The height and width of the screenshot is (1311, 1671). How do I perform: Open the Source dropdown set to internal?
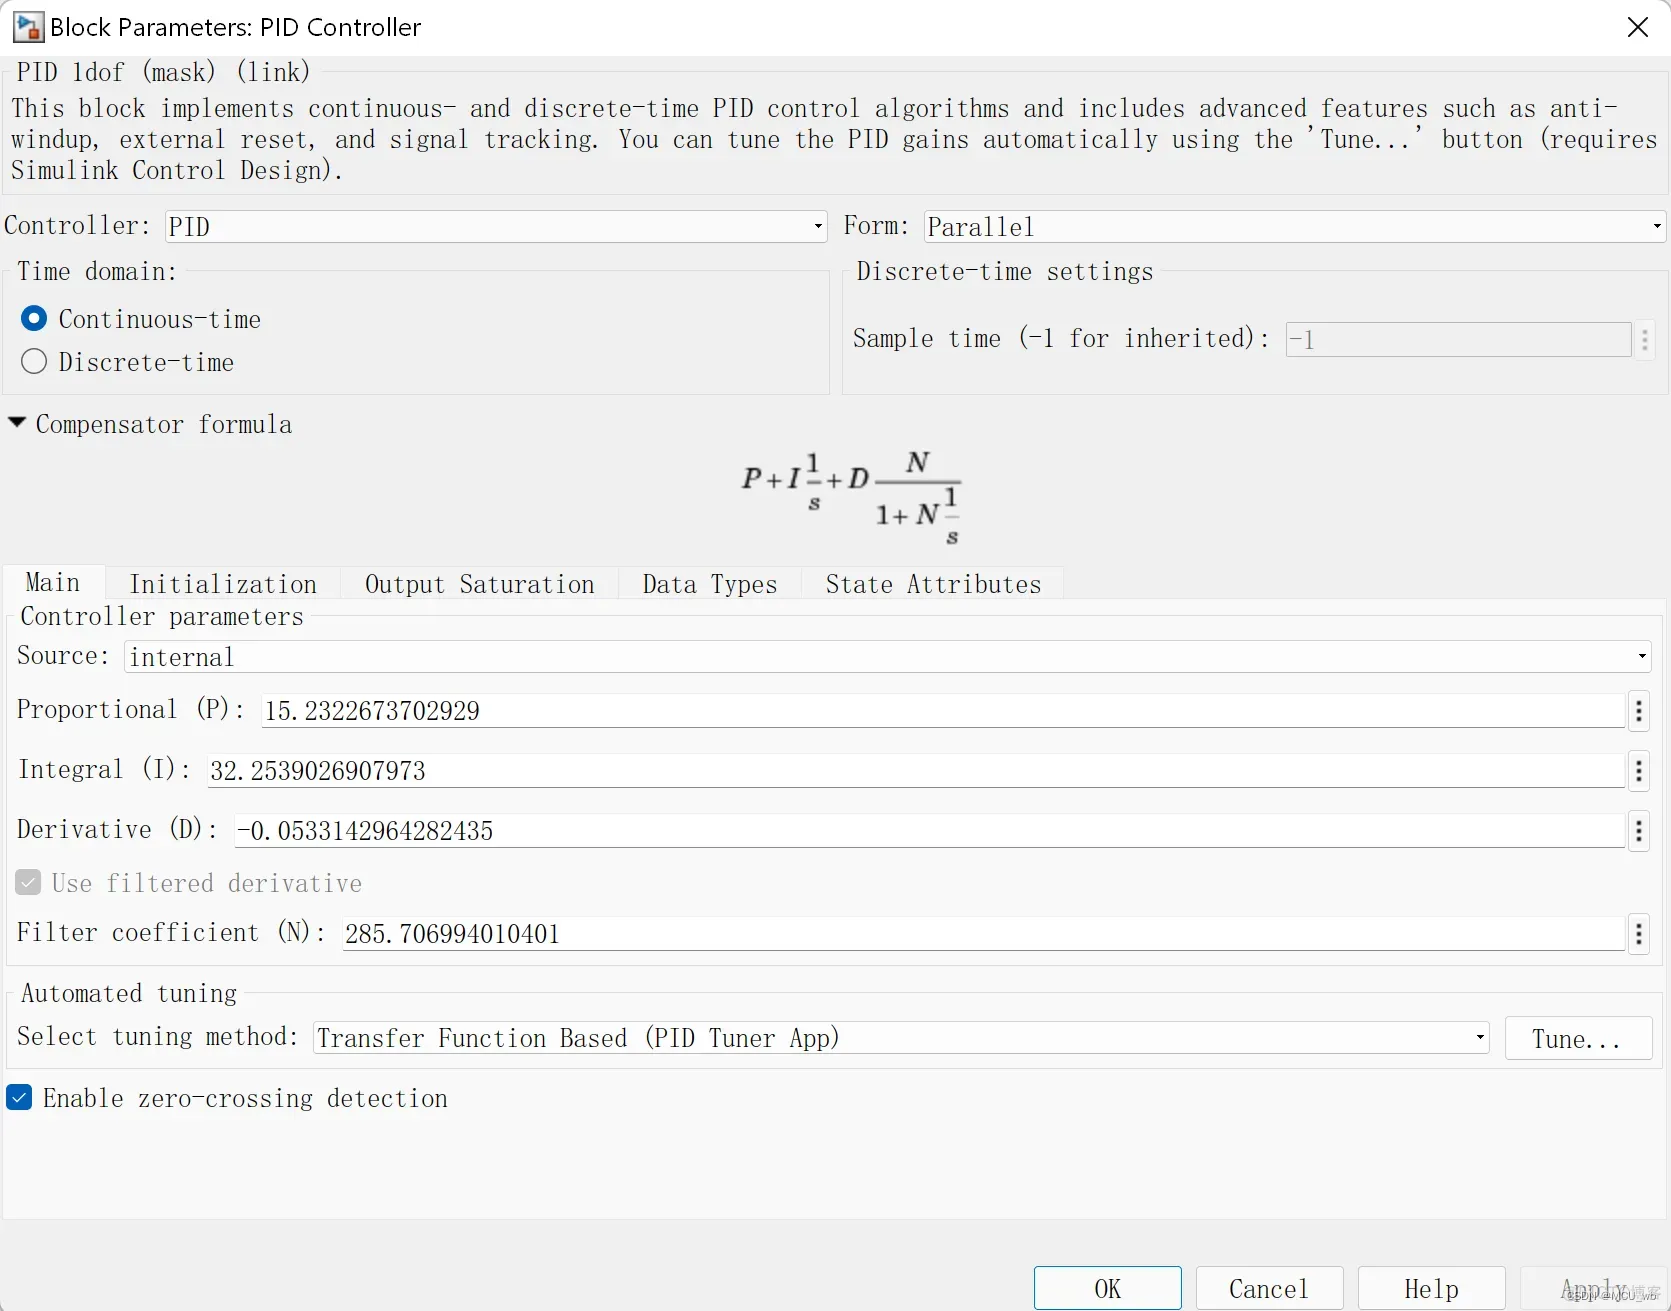click(x=888, y=657)
